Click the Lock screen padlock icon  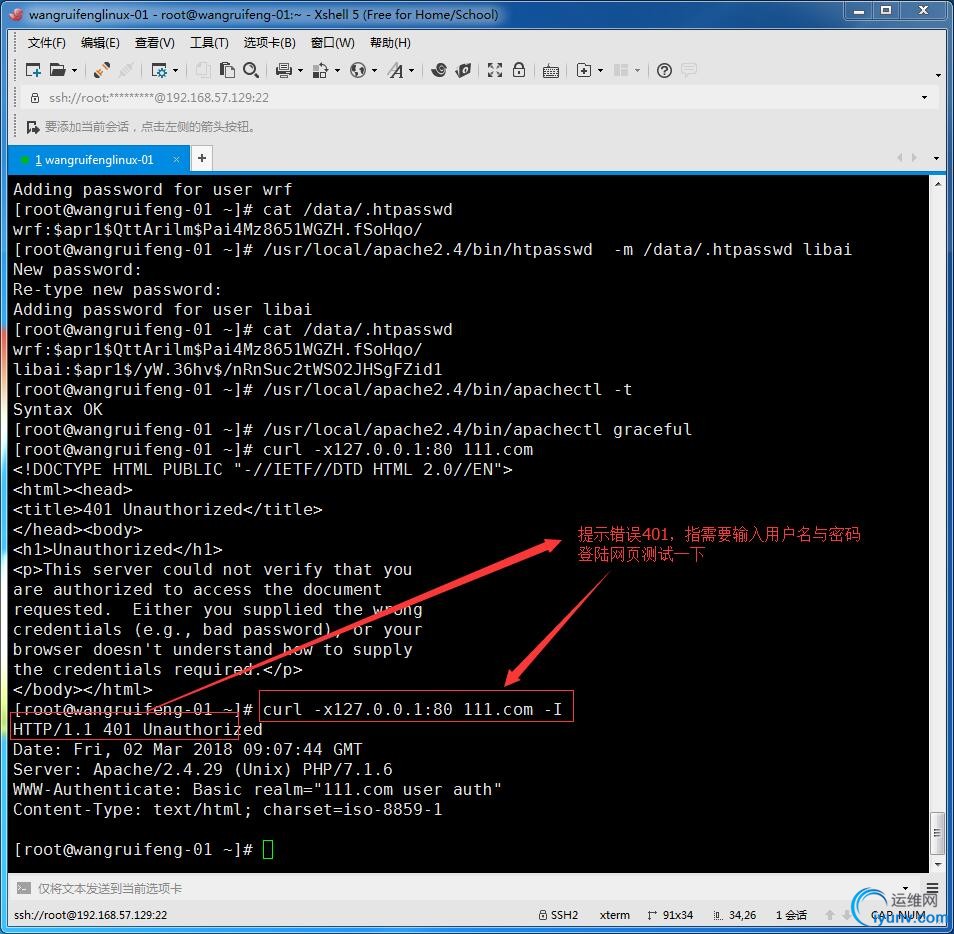pyautogui.click(x=519, y=71)
